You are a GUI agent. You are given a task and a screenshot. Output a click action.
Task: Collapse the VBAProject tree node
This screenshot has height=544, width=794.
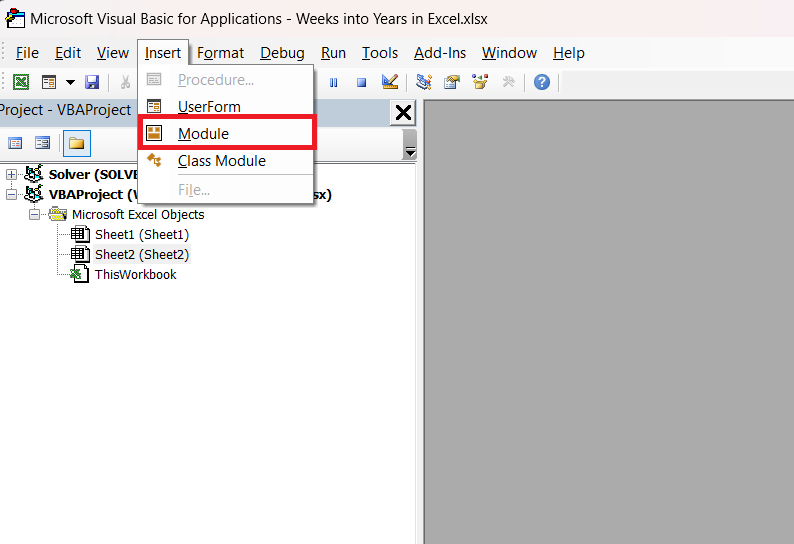point(11,195)
